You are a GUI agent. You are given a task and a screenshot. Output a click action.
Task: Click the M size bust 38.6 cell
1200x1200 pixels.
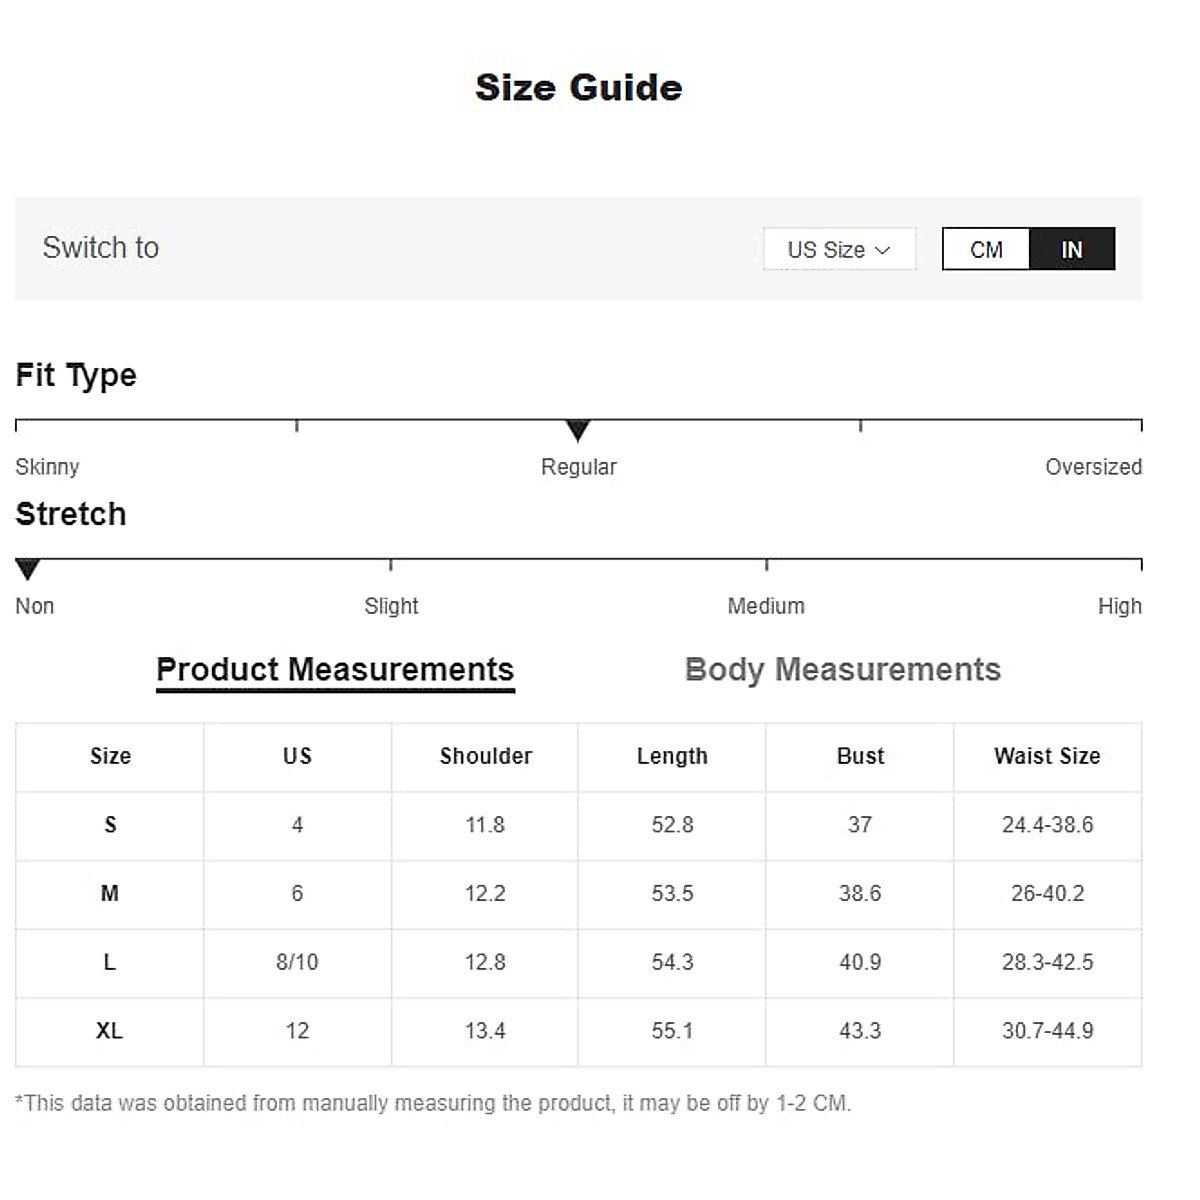click(x=860, y=894)
